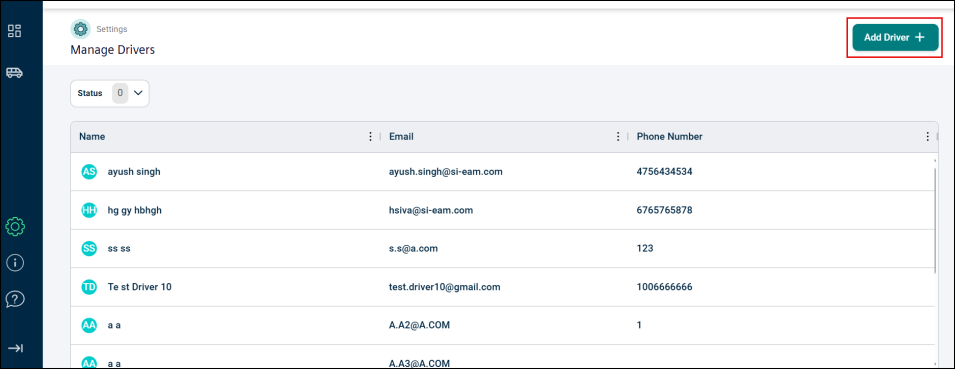Screen dimensions: 955x369
Task: Click the TD avatar for Te st Driver 10
Action: click(x=89, y=286)
